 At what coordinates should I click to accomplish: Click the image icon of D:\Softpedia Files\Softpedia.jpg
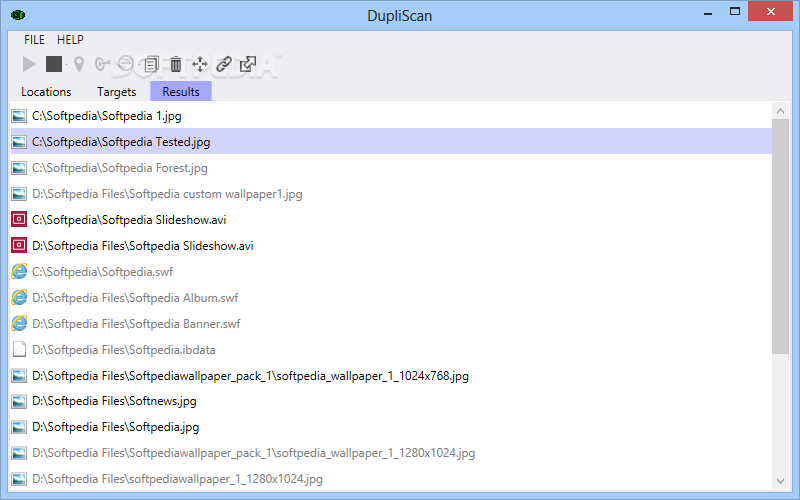(x=19, y=427)
